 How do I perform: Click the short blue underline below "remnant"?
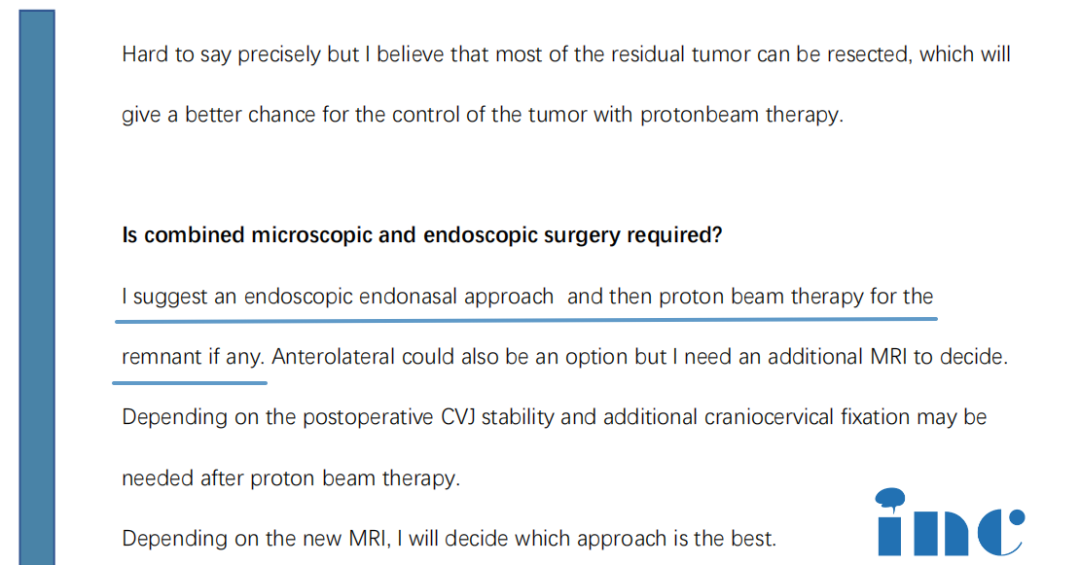tap(190, 381)
